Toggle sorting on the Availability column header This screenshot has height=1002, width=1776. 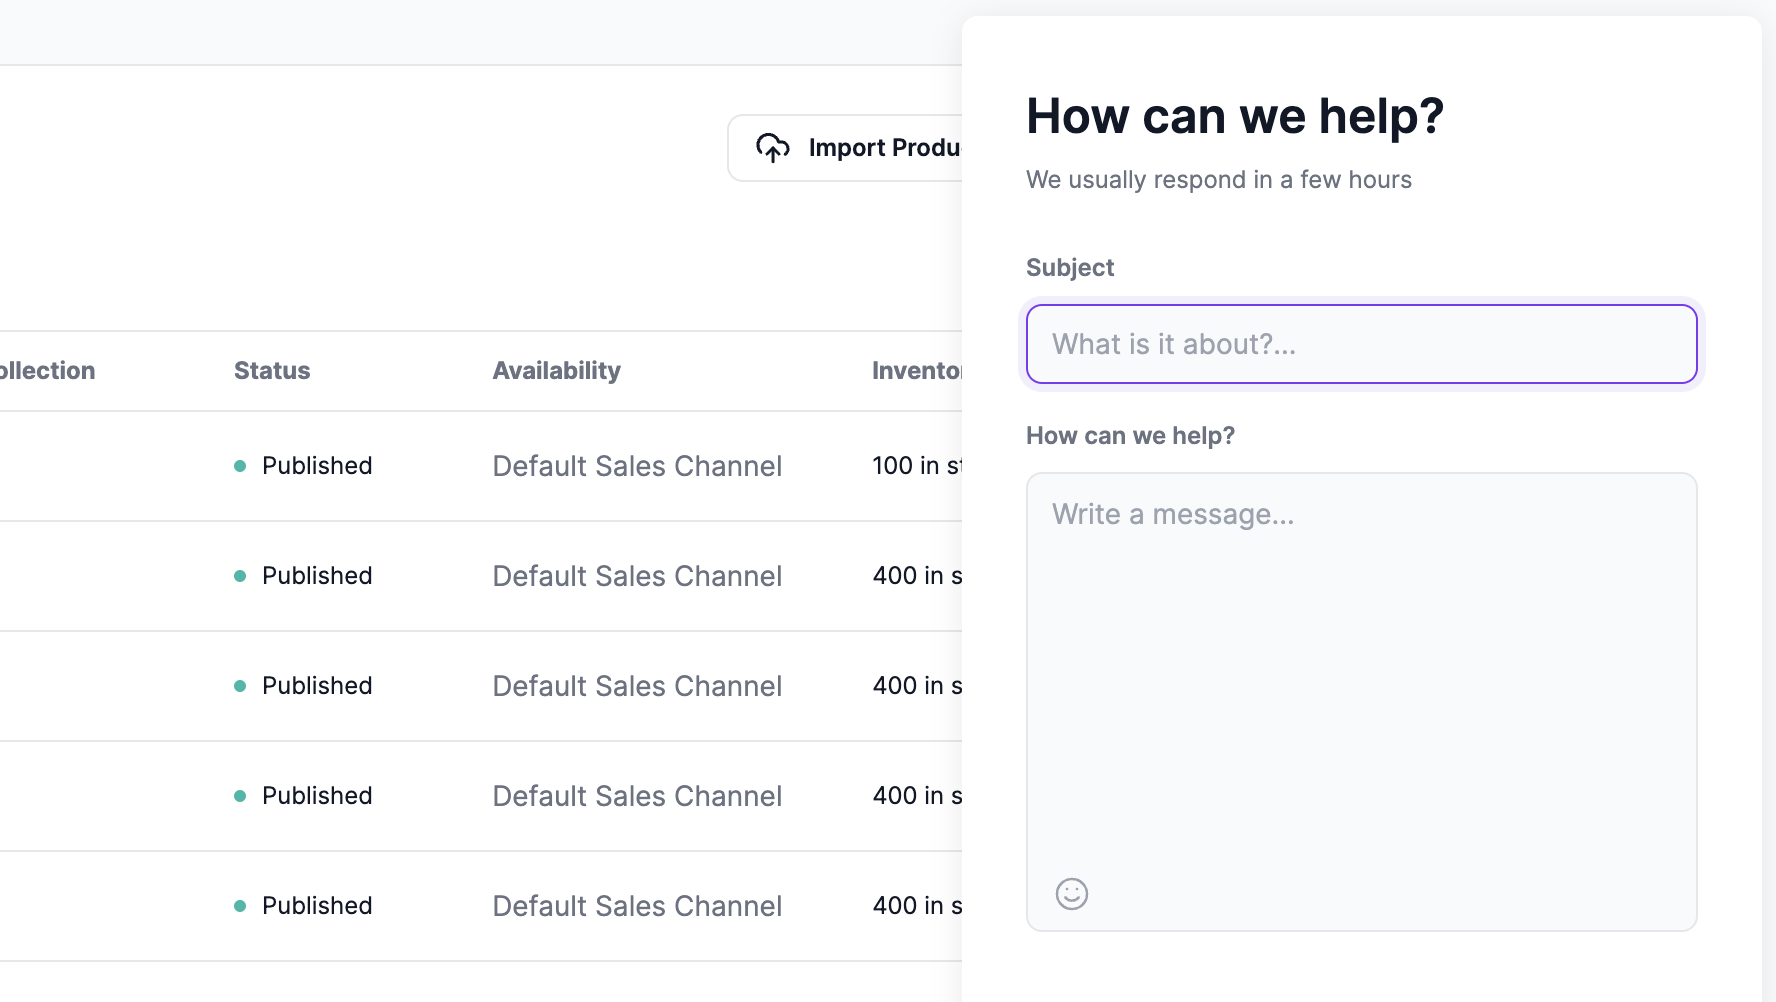556,370
